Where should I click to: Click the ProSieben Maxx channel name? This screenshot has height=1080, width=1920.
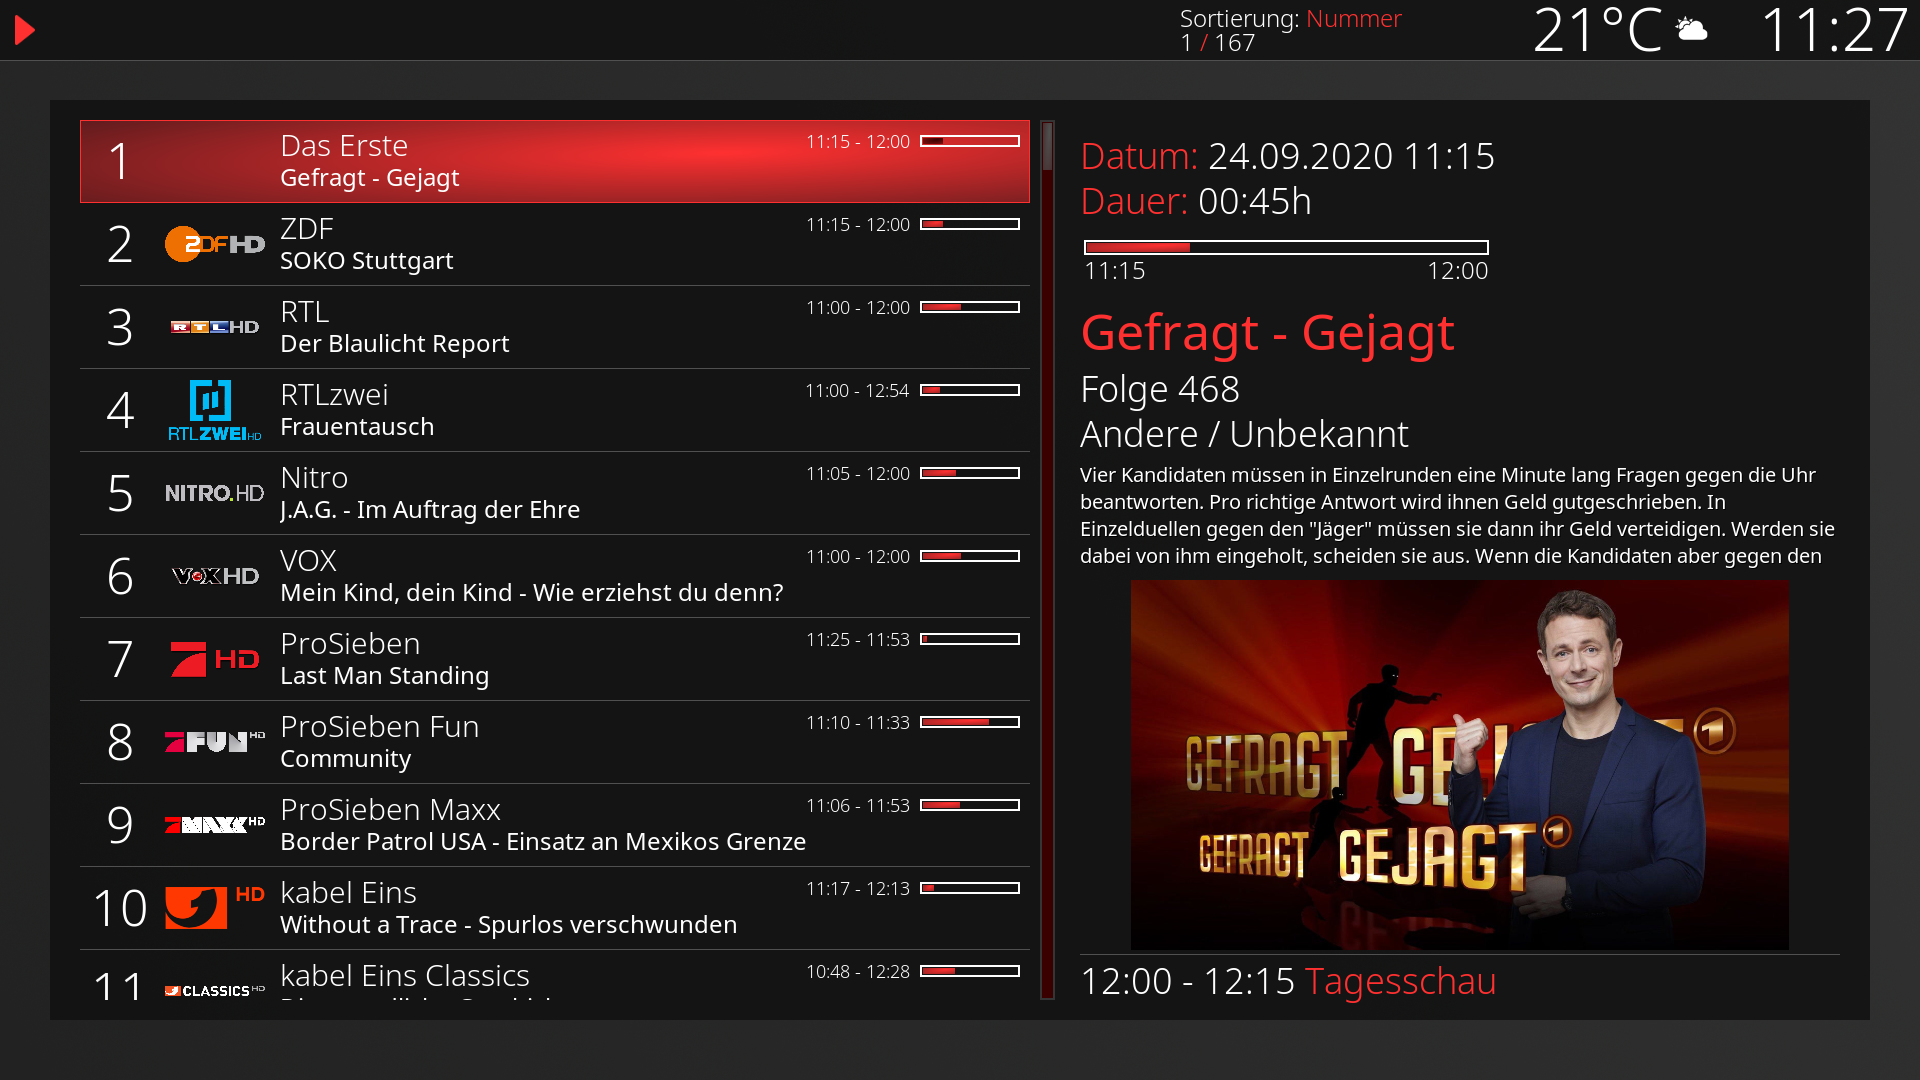pos(390,809)
